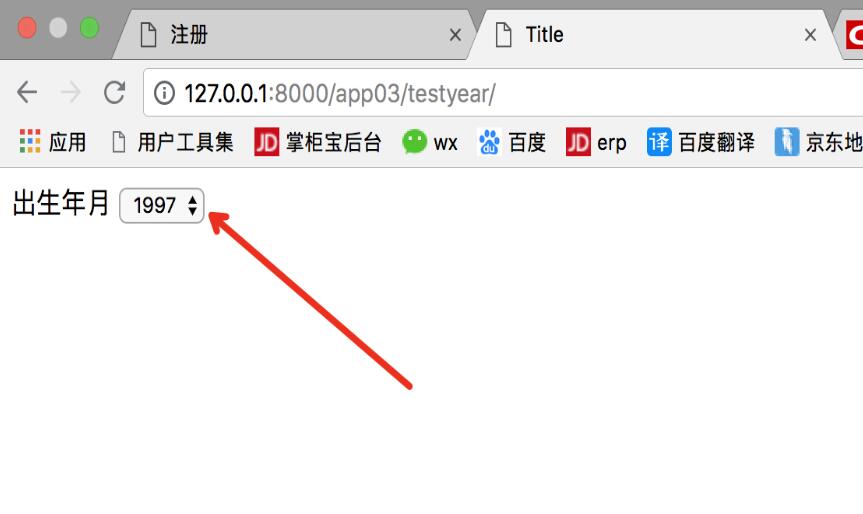This screenshot has height=514, width=863.
Task: Reload the current page
Action: (x=114, y=92)
